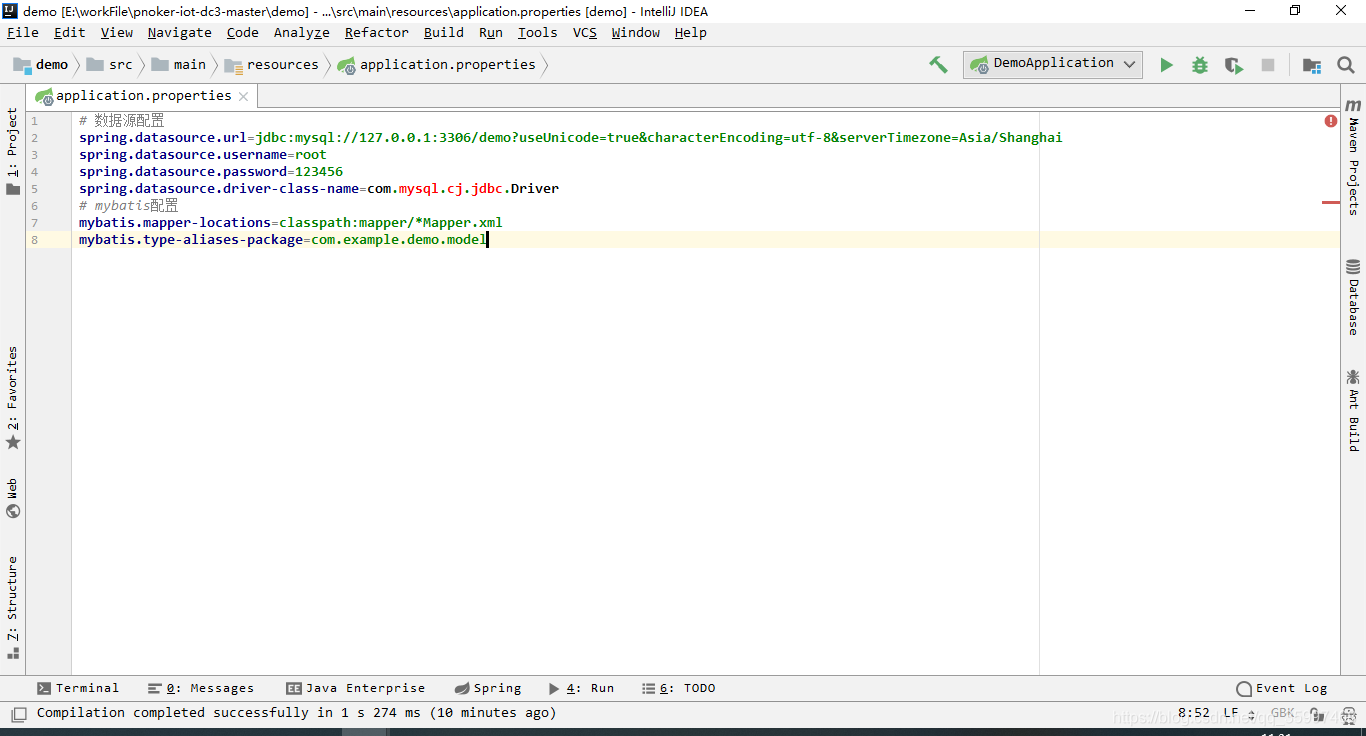
Task: Run DemoApplication with the green Run arrow
Action: click(x=1166, y=64)
